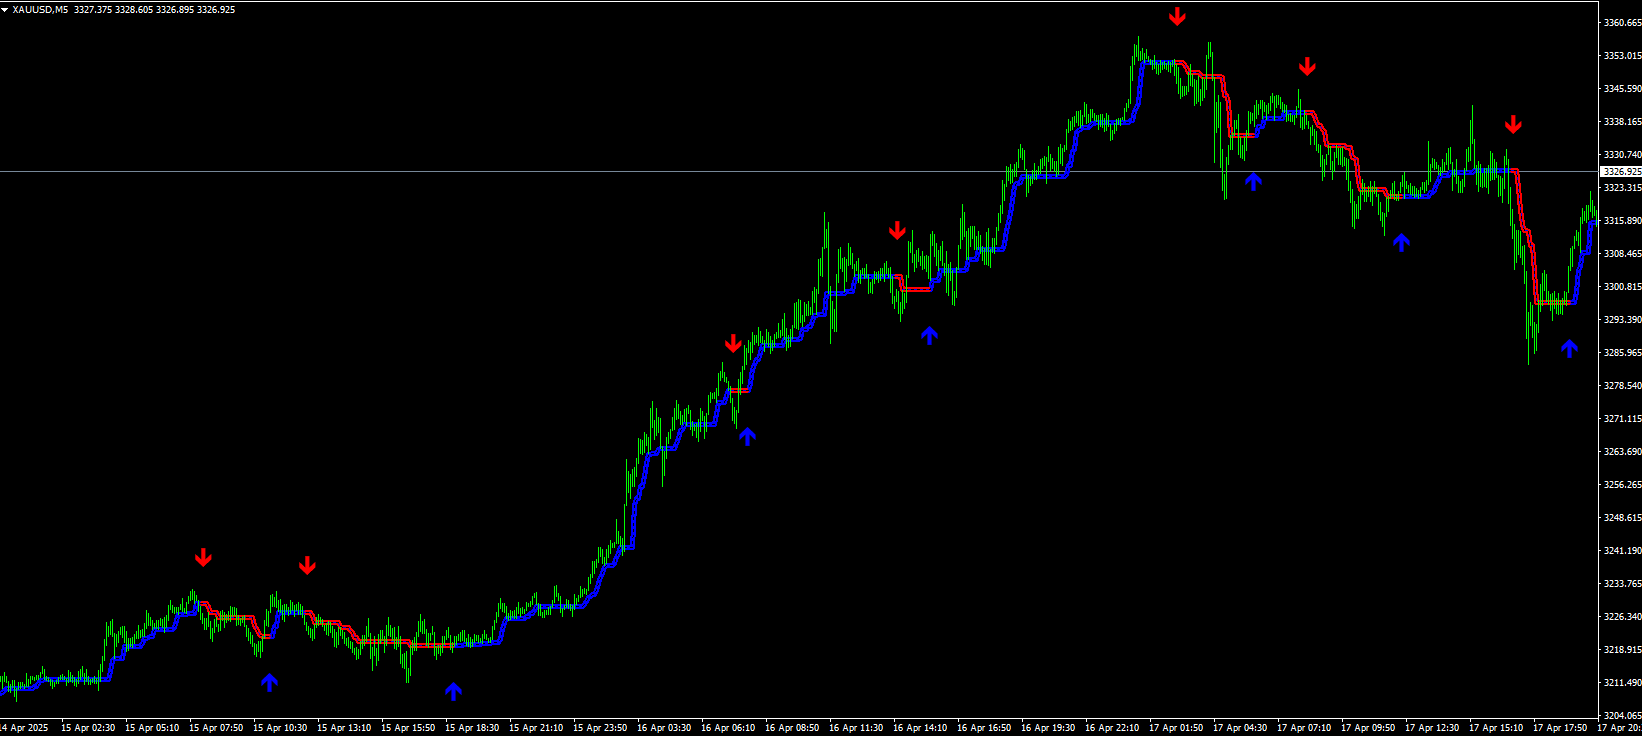Click the 3278.540 price scale label

point(1622,386)
